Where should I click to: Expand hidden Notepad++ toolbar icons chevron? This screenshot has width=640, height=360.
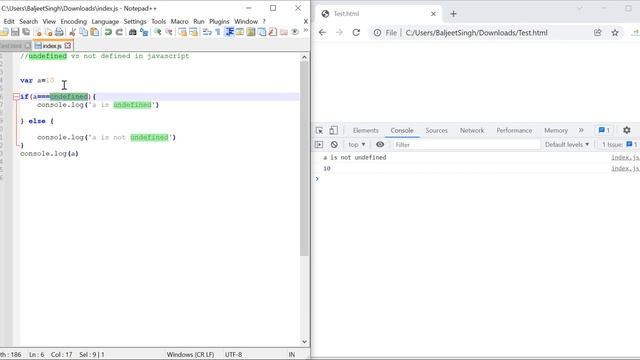click(305, 31)
